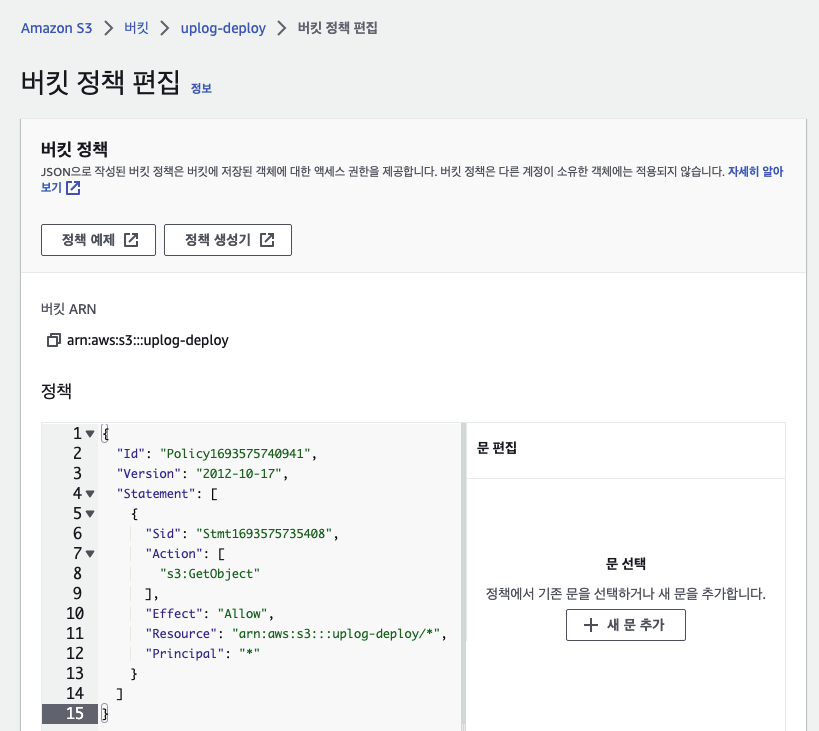Click the "Statement" key in editor
This screenshot has width=819, height=731.
pyautogui.click(x=156, y=494)
